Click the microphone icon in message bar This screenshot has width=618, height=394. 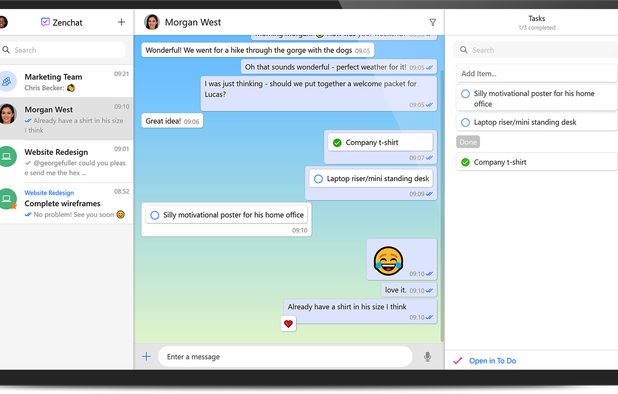pyautogui.click(x=427, y=357)
